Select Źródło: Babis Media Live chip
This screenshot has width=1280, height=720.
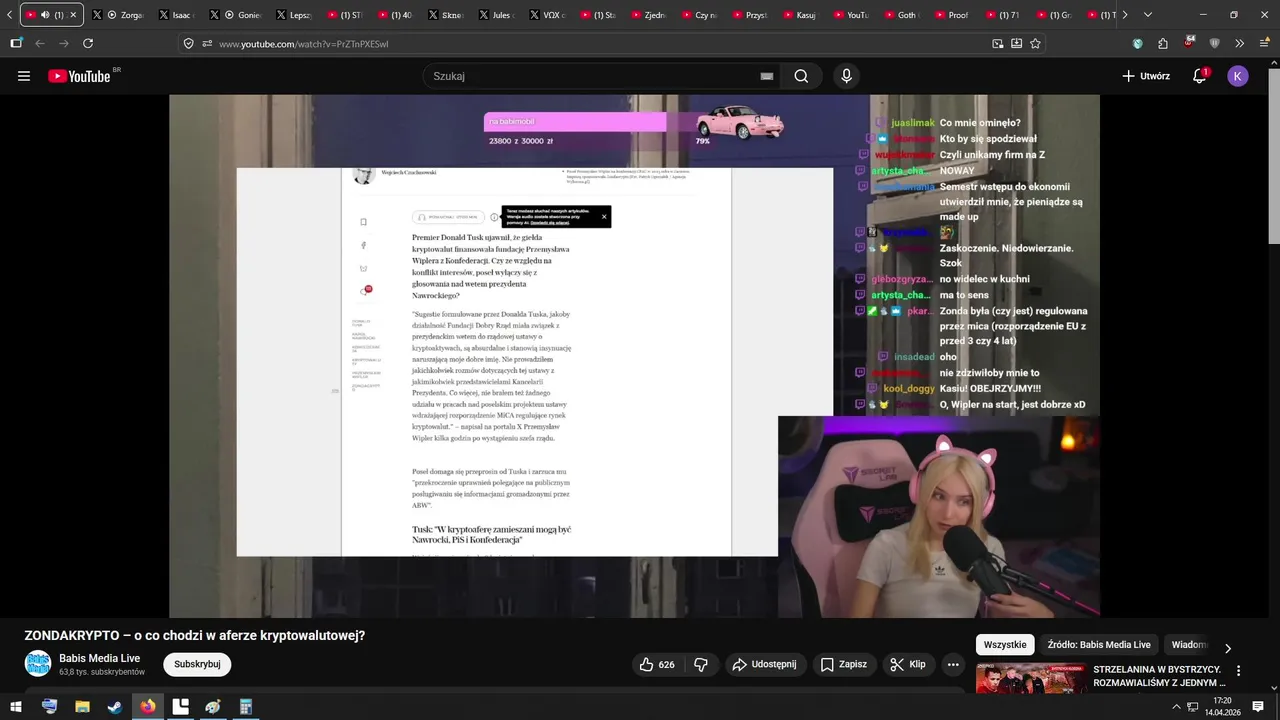click(x=1100, y=645)
